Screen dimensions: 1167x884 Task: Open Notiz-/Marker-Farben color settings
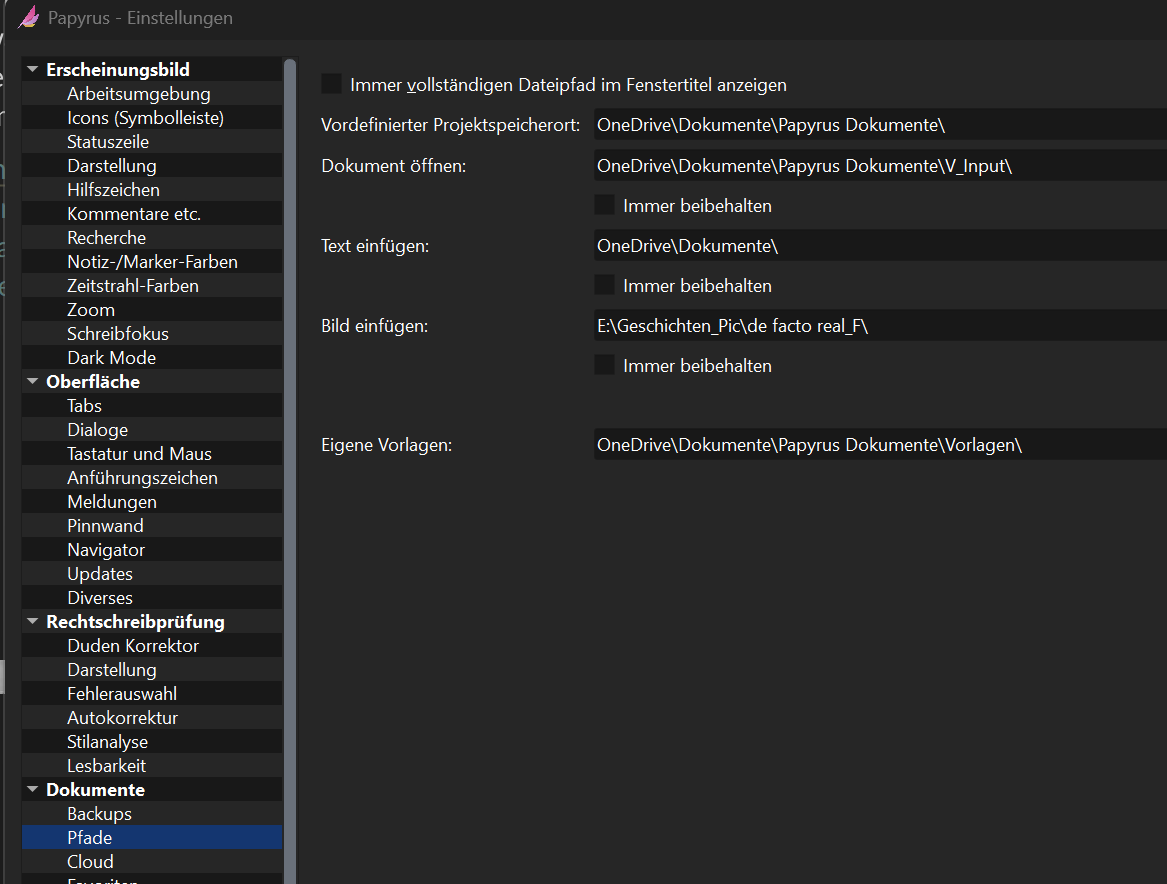(152, 262)
